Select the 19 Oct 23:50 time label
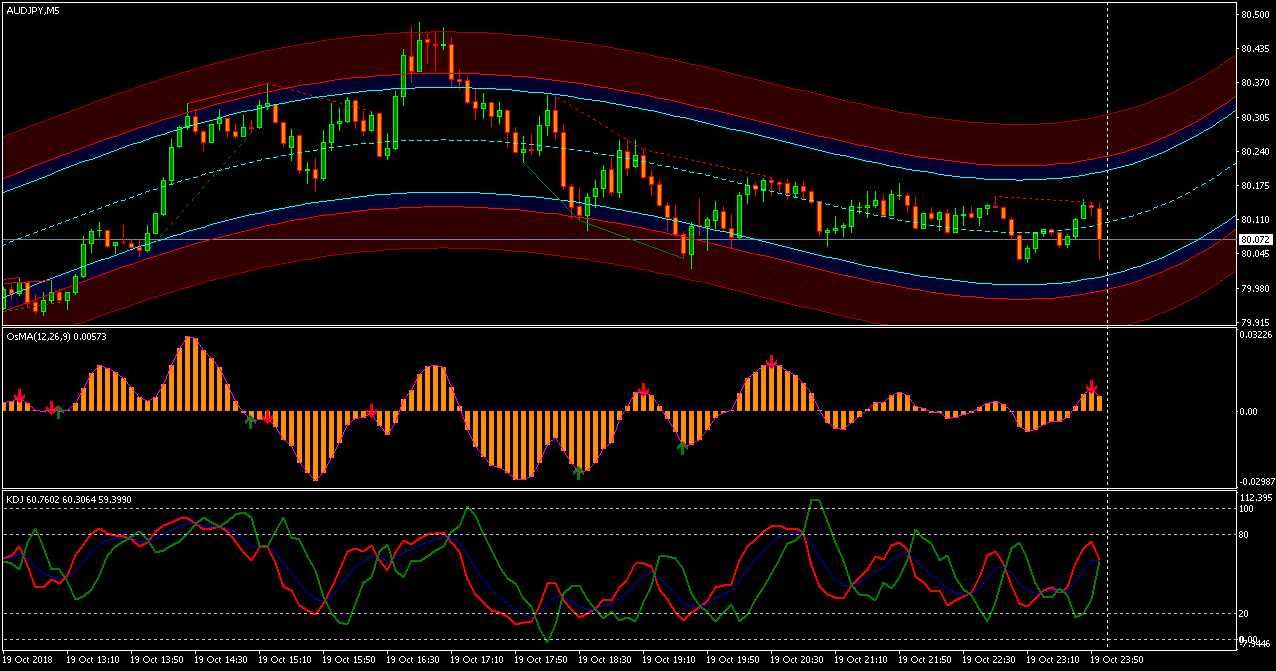Viewport: 1276px width, 671px height. point(1117,660)
